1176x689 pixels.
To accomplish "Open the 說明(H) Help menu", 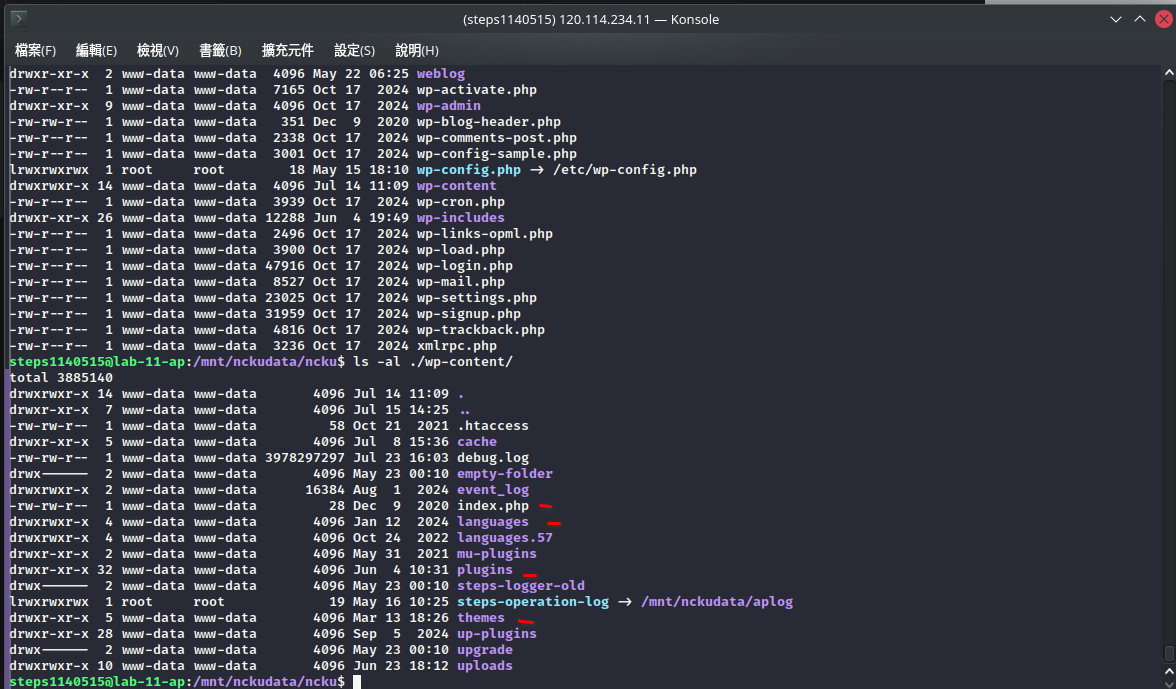I will coord(417,50).
